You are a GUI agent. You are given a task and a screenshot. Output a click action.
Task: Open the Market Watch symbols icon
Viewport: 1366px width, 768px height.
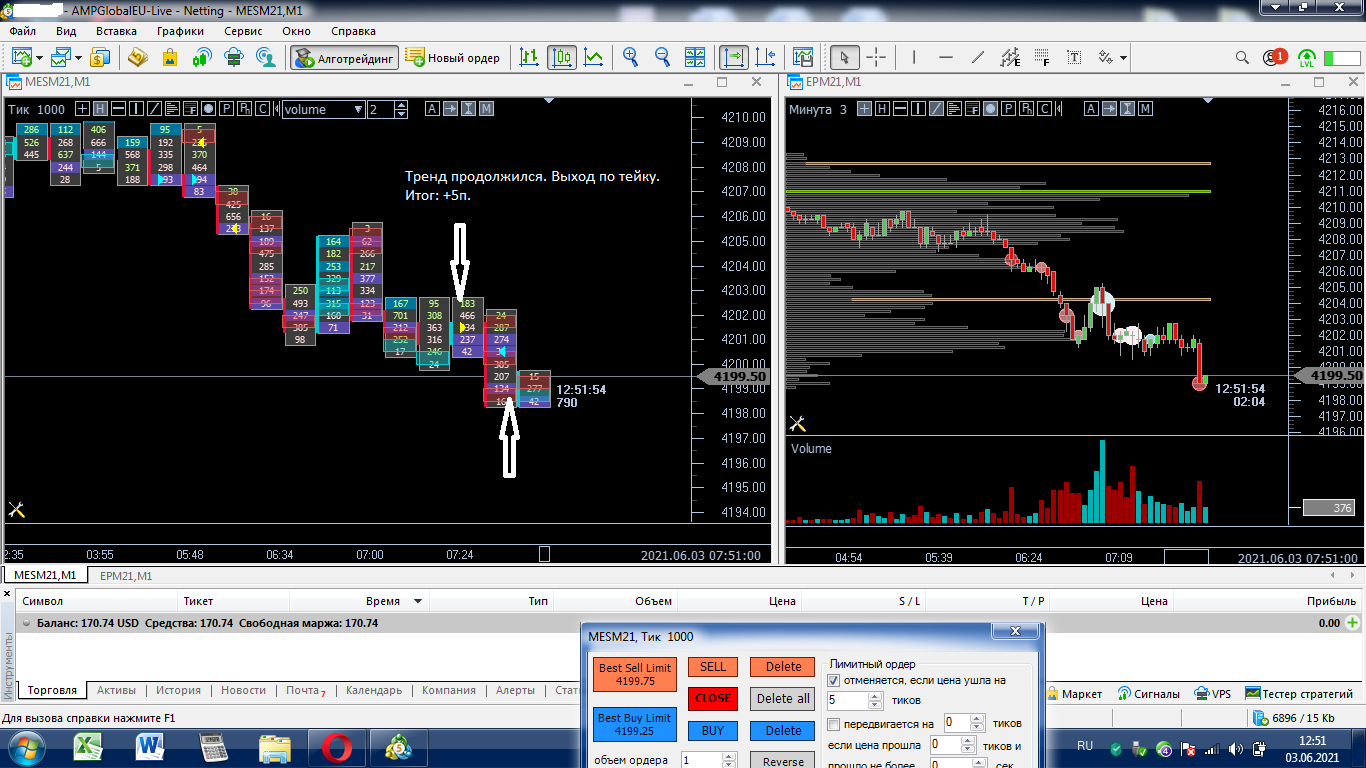click(x=102, y=57)
